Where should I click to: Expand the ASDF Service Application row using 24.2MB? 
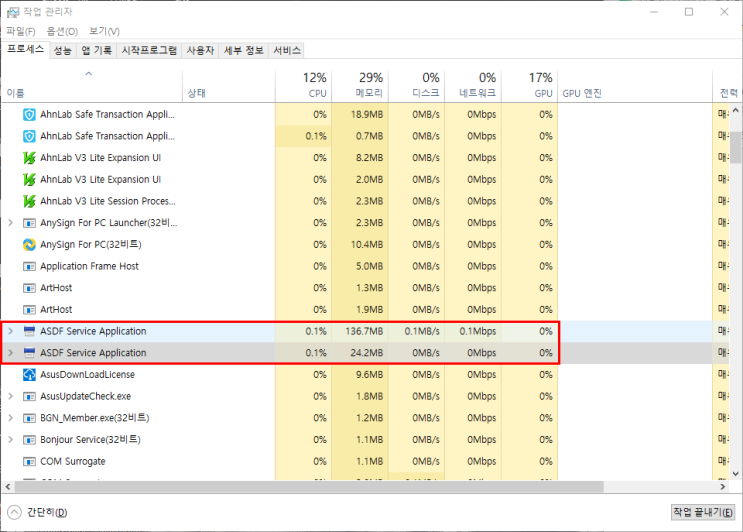10,353
